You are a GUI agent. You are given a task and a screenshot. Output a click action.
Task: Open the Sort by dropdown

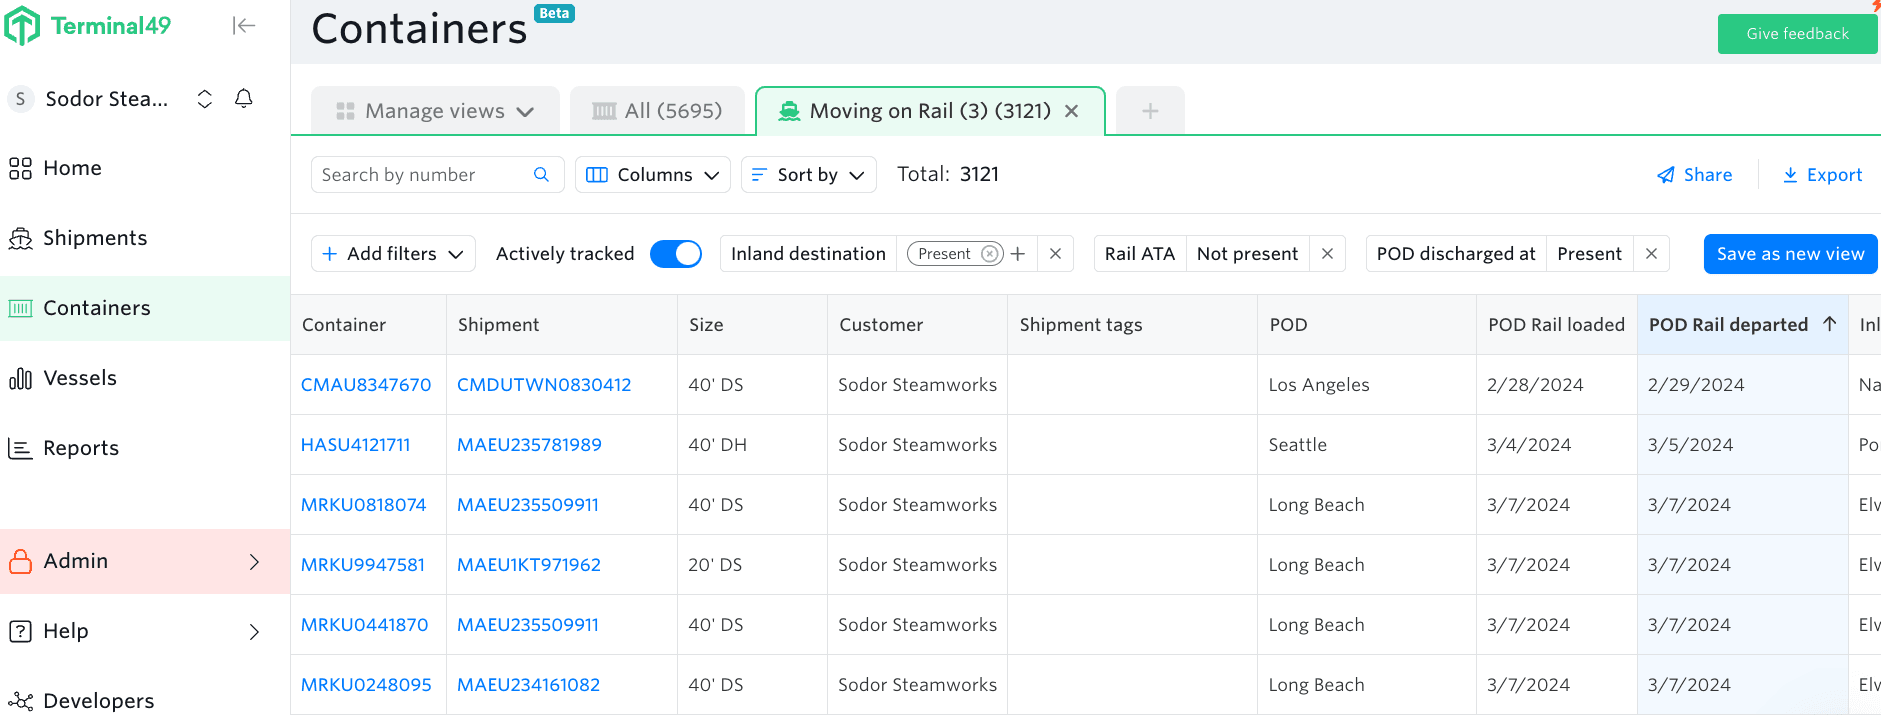point(808,175)
